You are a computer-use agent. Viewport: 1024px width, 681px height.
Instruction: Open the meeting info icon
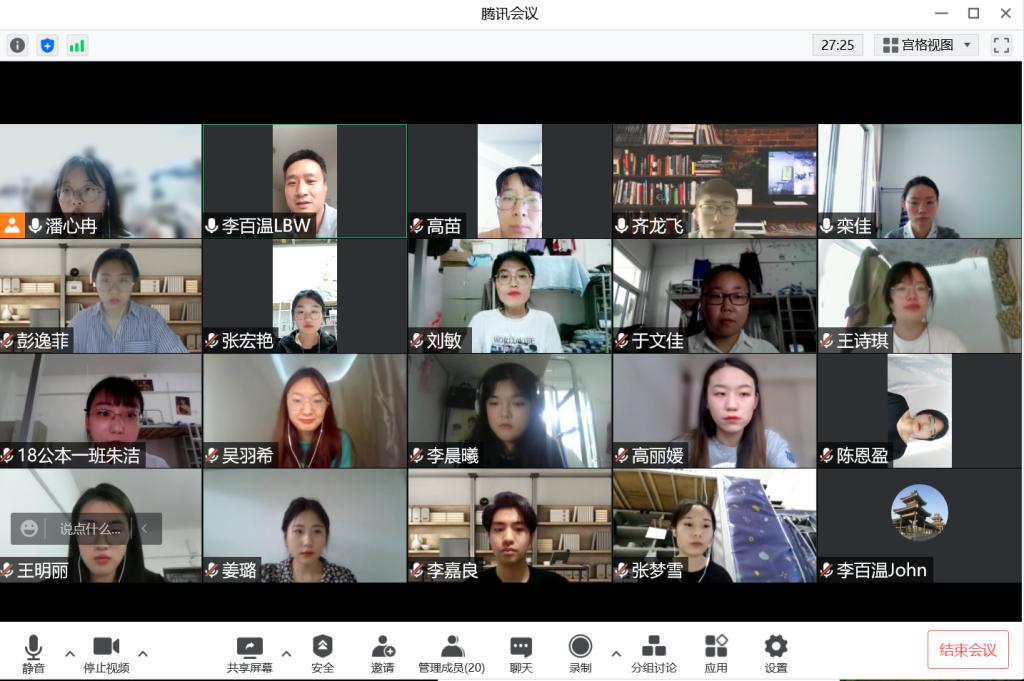(x=18, y=45)
